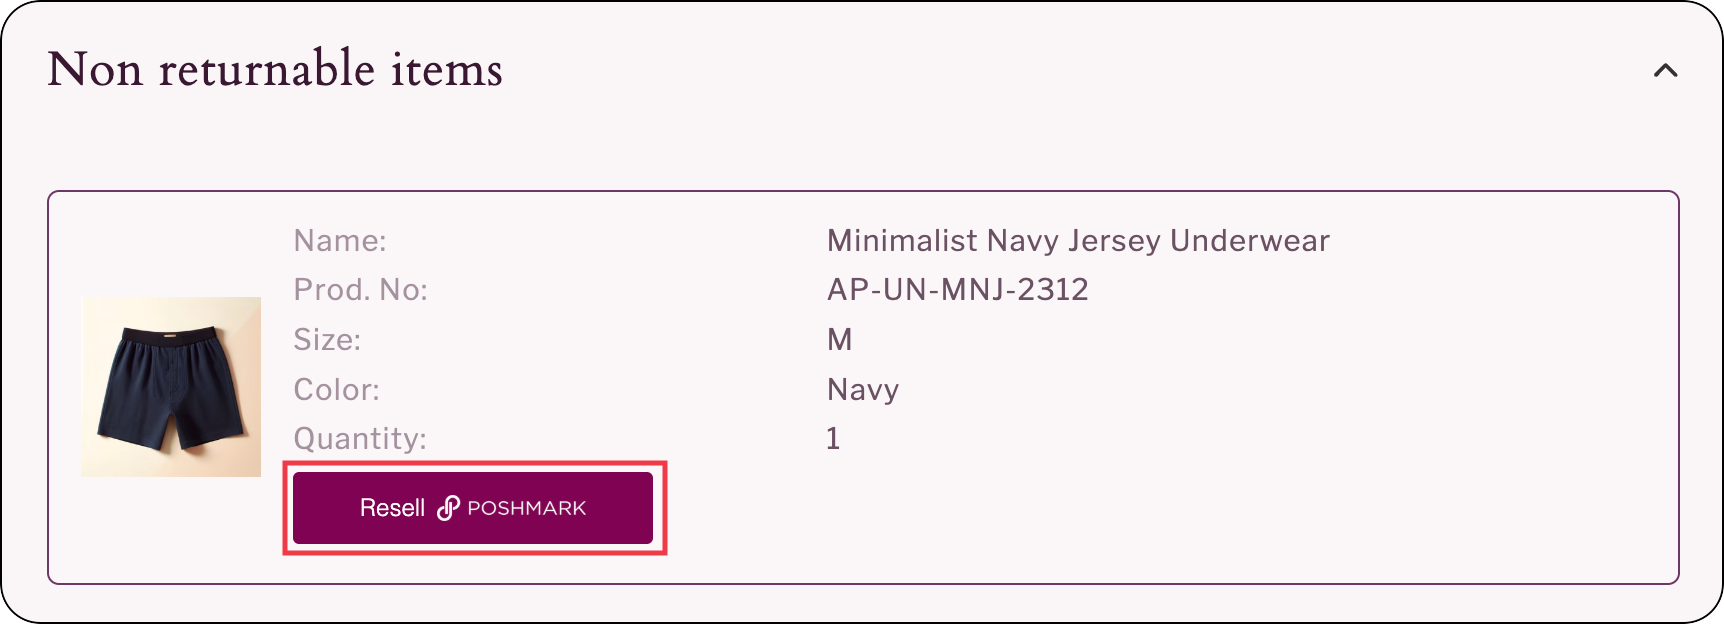Click the Quantity: field label

360,438
